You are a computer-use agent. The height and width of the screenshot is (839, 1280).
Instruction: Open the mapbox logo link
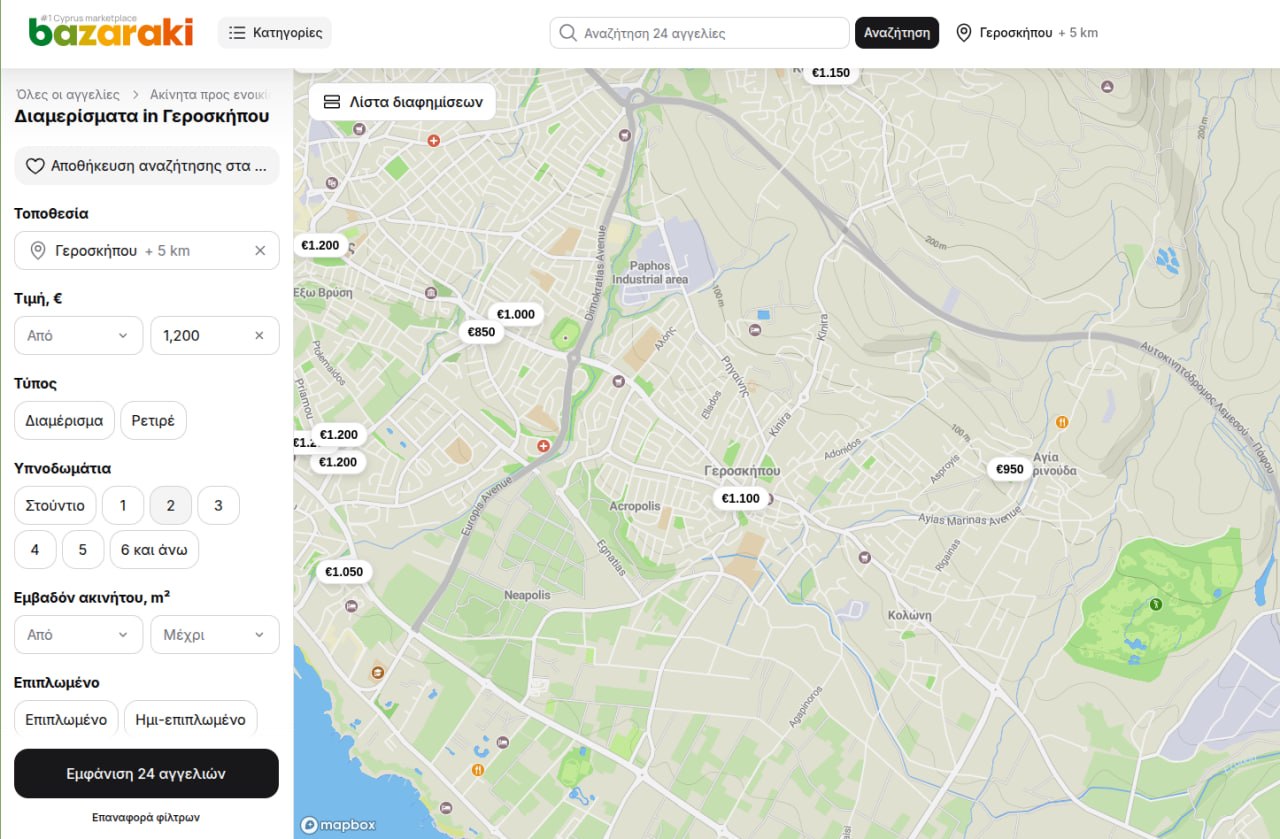point(338,825)
